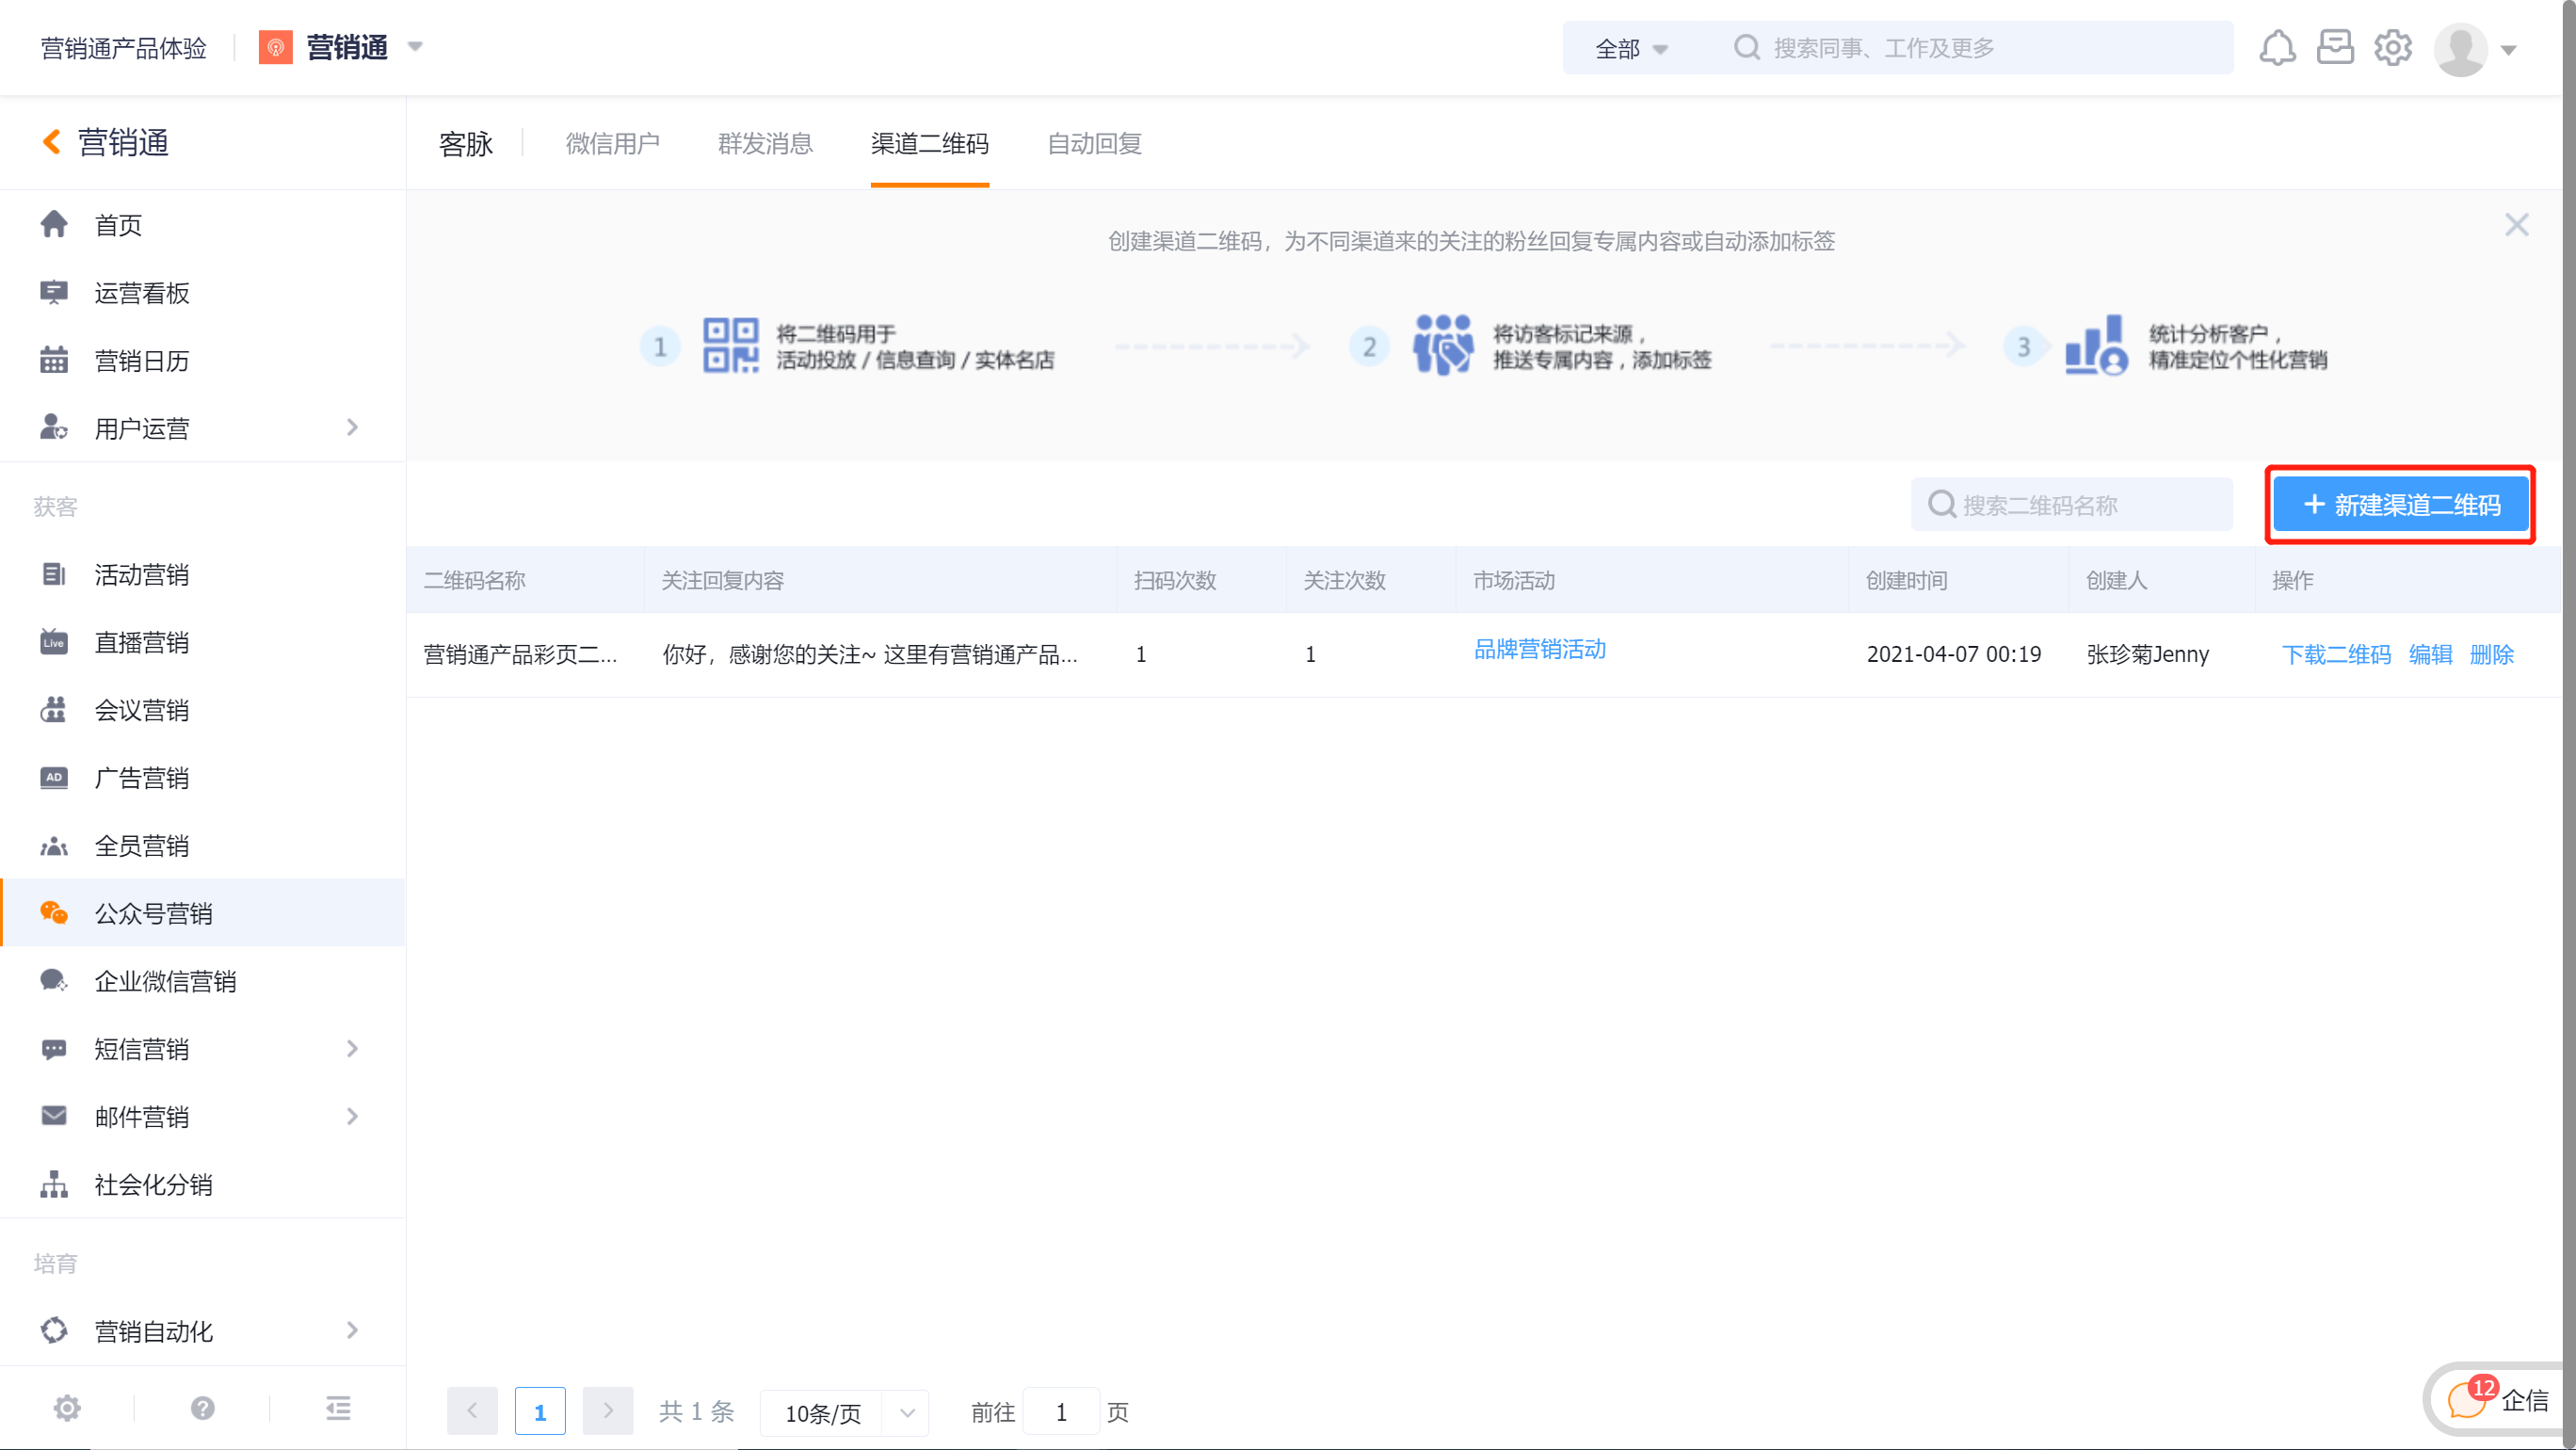Image resolution: width=2576 pixels, height=1450 pixels.
Task: Open the 全部 search scope dropdown
Action: [x=1631, y=48]
